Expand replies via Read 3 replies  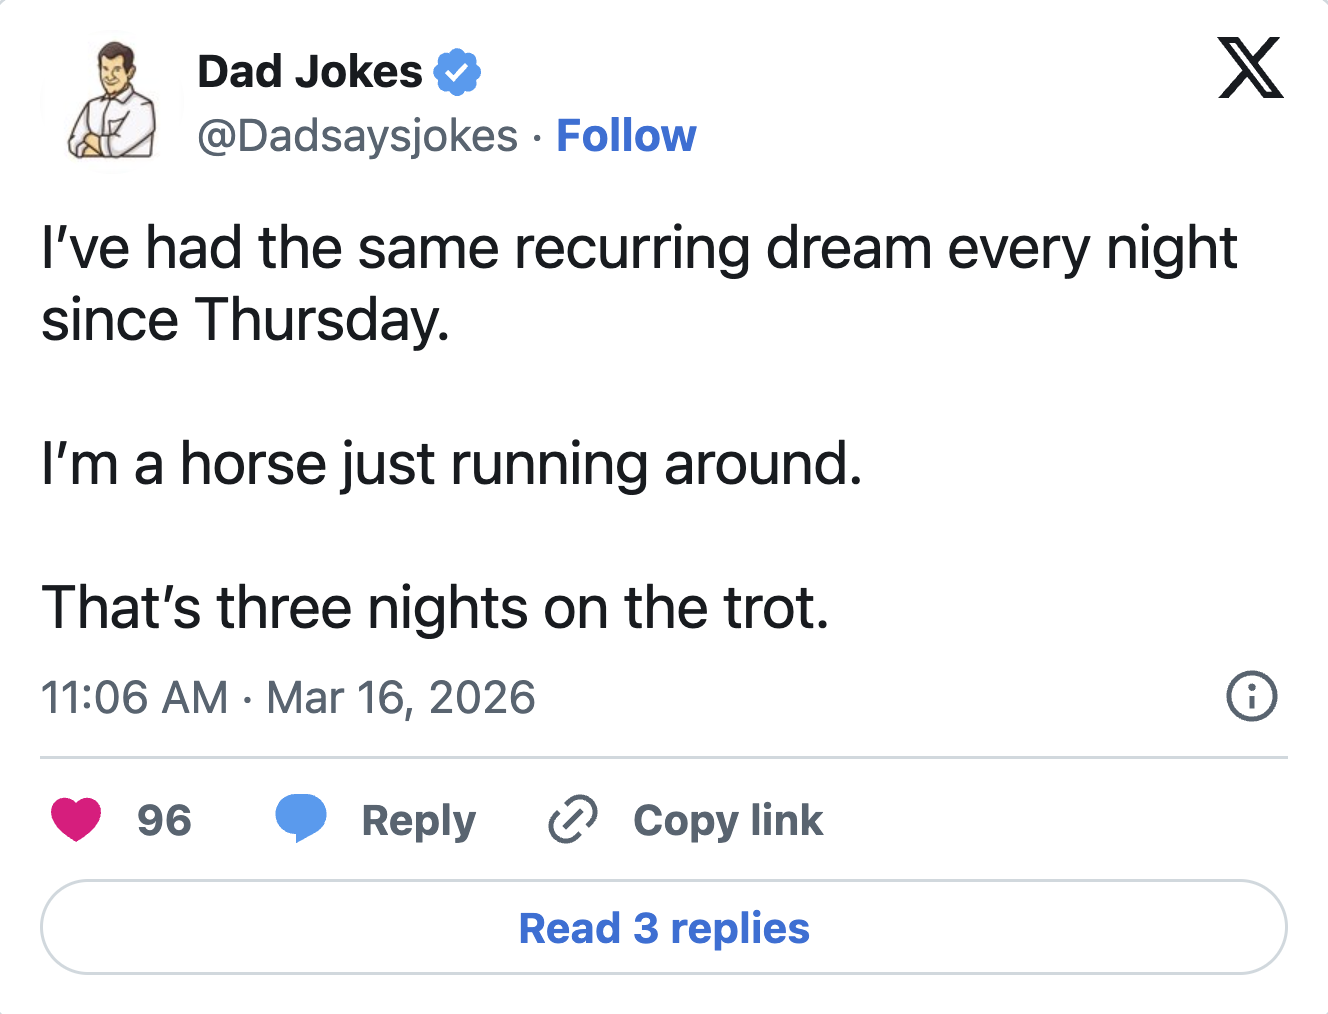click(x=663, y=927)
